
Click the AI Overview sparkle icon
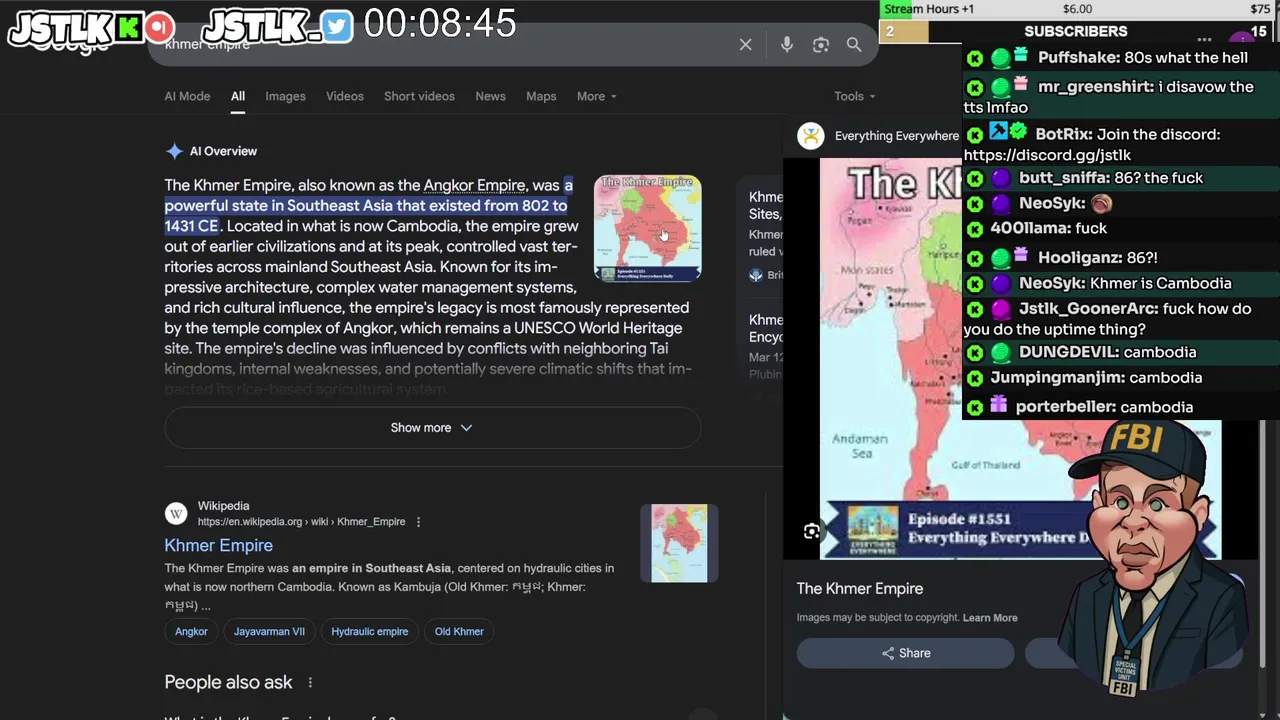(174, 151)
